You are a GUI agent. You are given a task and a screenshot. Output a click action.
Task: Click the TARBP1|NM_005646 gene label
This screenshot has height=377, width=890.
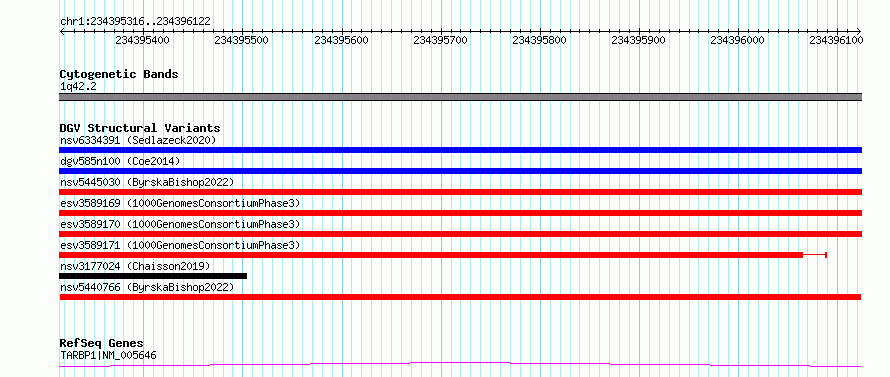click(108, 355)
